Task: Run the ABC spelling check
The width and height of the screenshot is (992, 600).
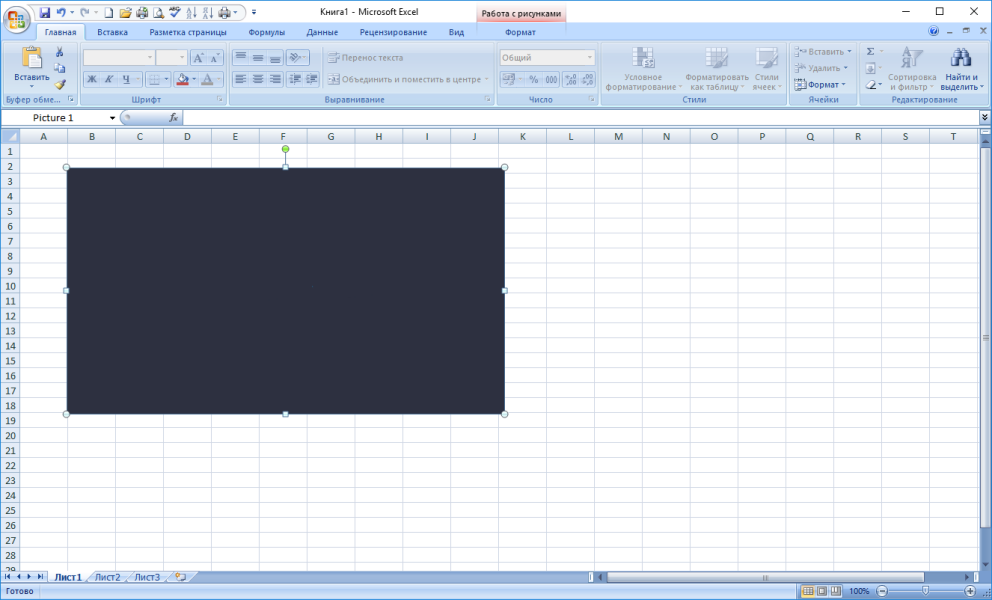Action: (x=175, y=12)
